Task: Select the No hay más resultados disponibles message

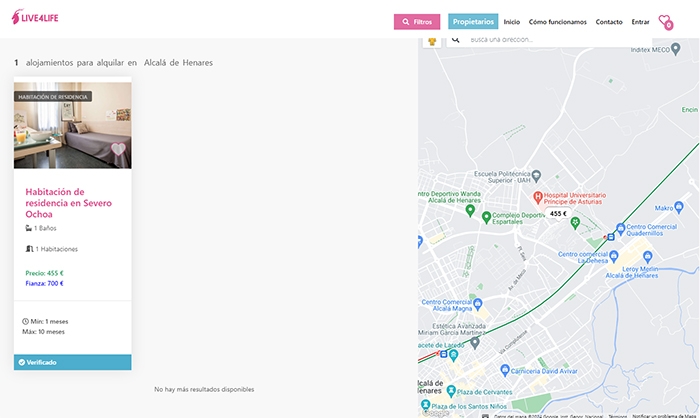Action: click(x=204, y=389)
